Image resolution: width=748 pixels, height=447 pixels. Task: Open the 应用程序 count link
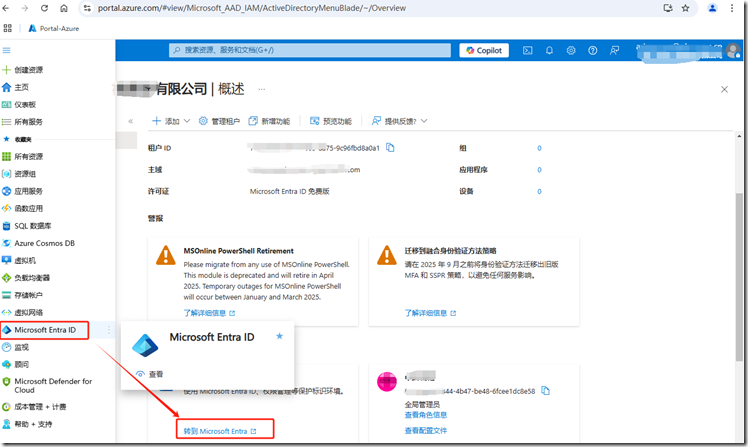pyautogui.click(x=539, y=169)
